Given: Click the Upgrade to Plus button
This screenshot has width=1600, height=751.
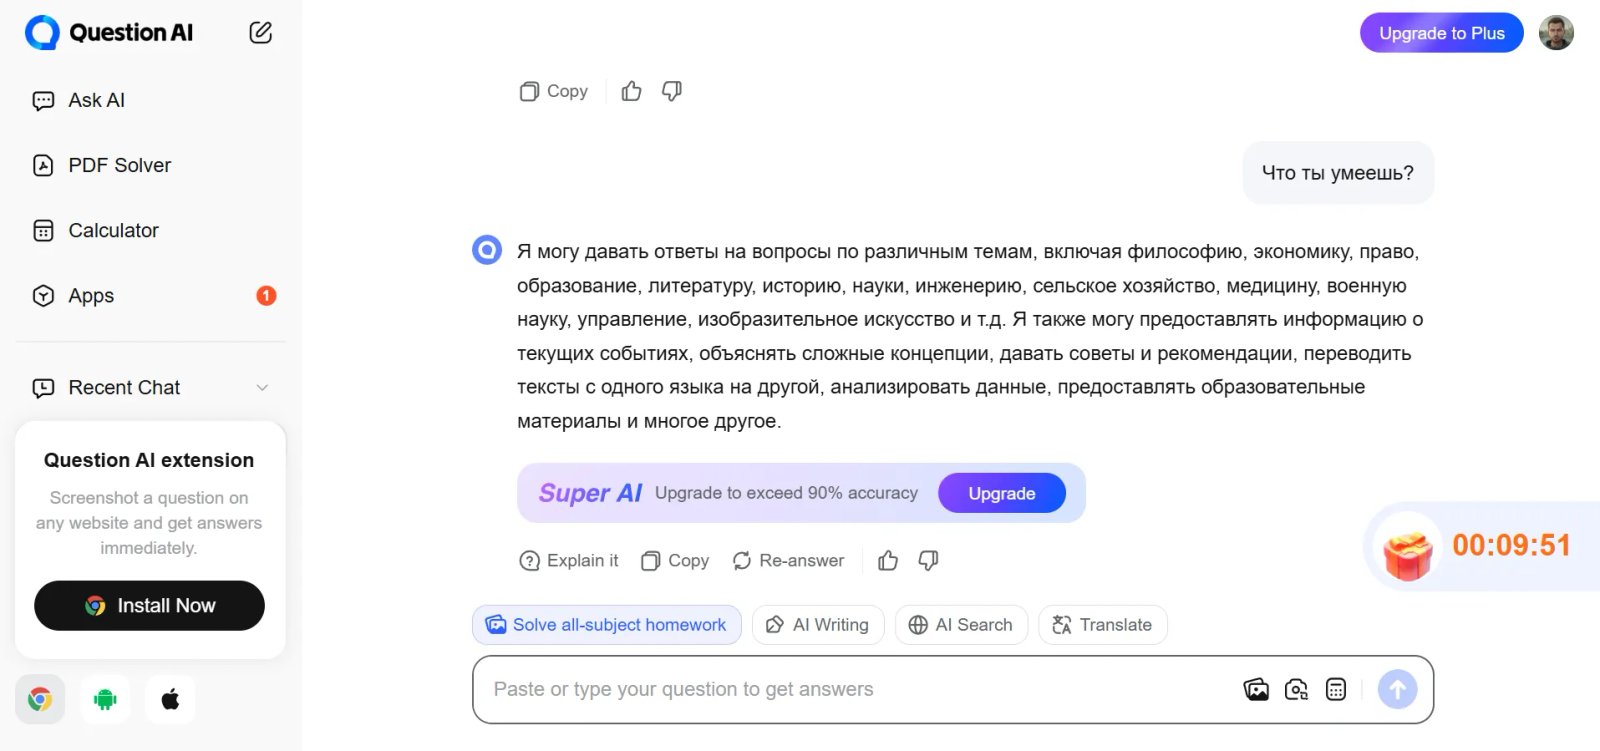Looking at the screenshot, I should (x=1441, y=32).
